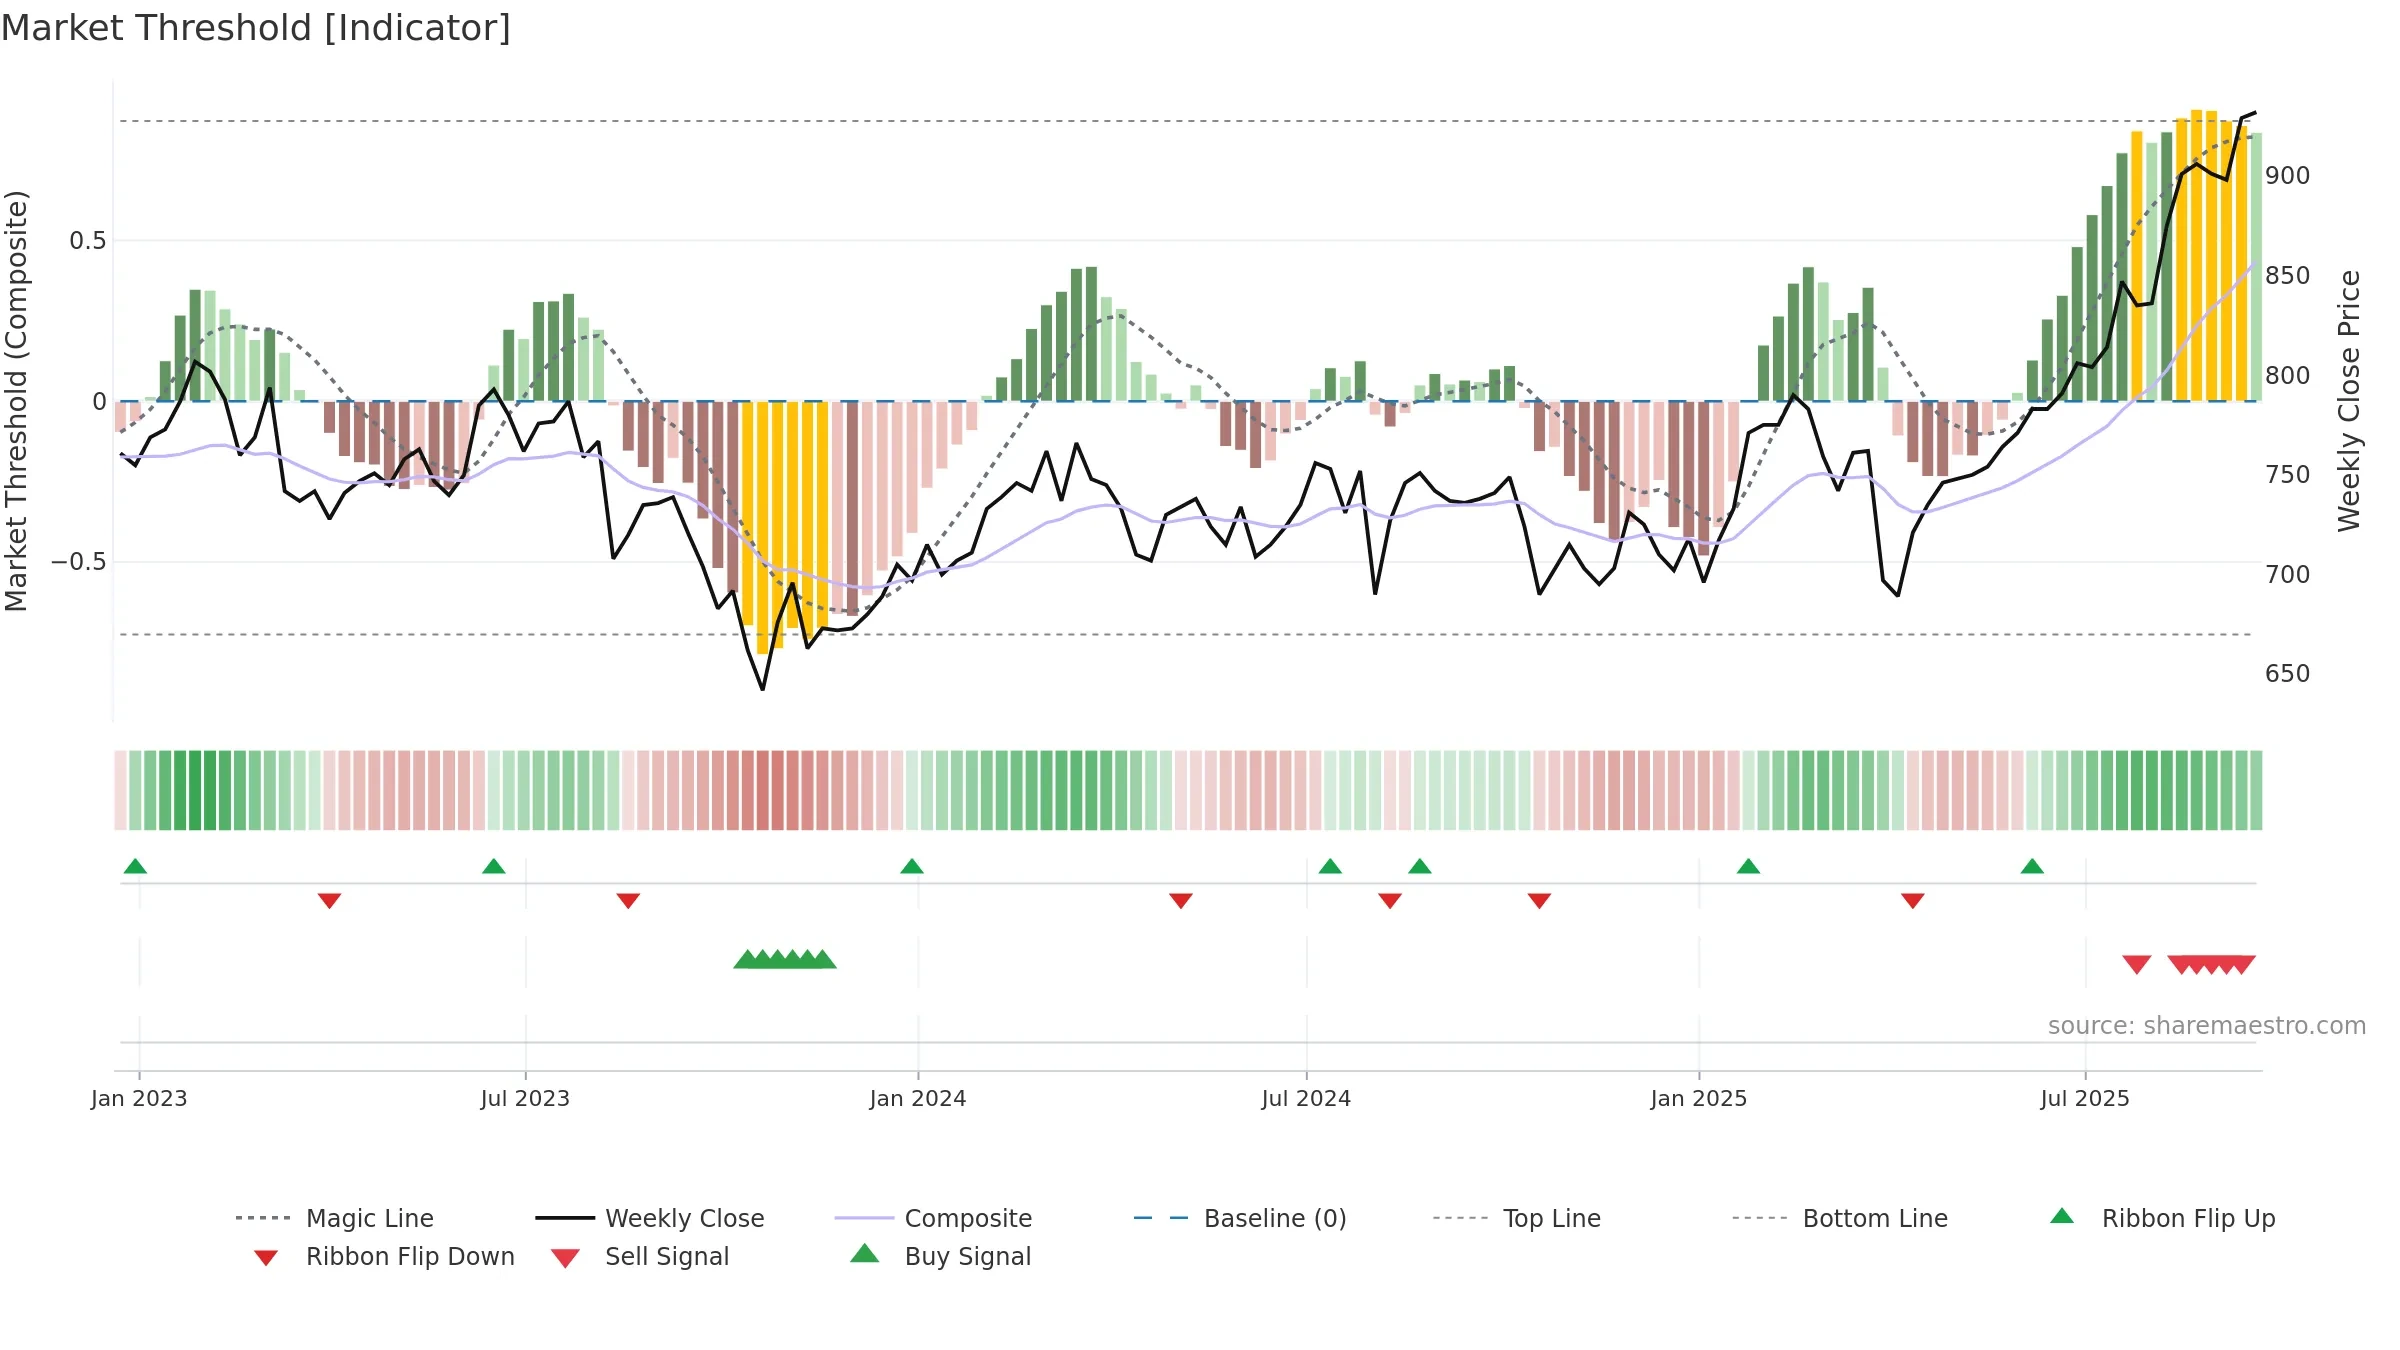Toggle the Bottom Line legend entry
Image resolution: width=2400 pixels, height=1350 pixels.
pyautogui.click(x=1840, y=1218)
